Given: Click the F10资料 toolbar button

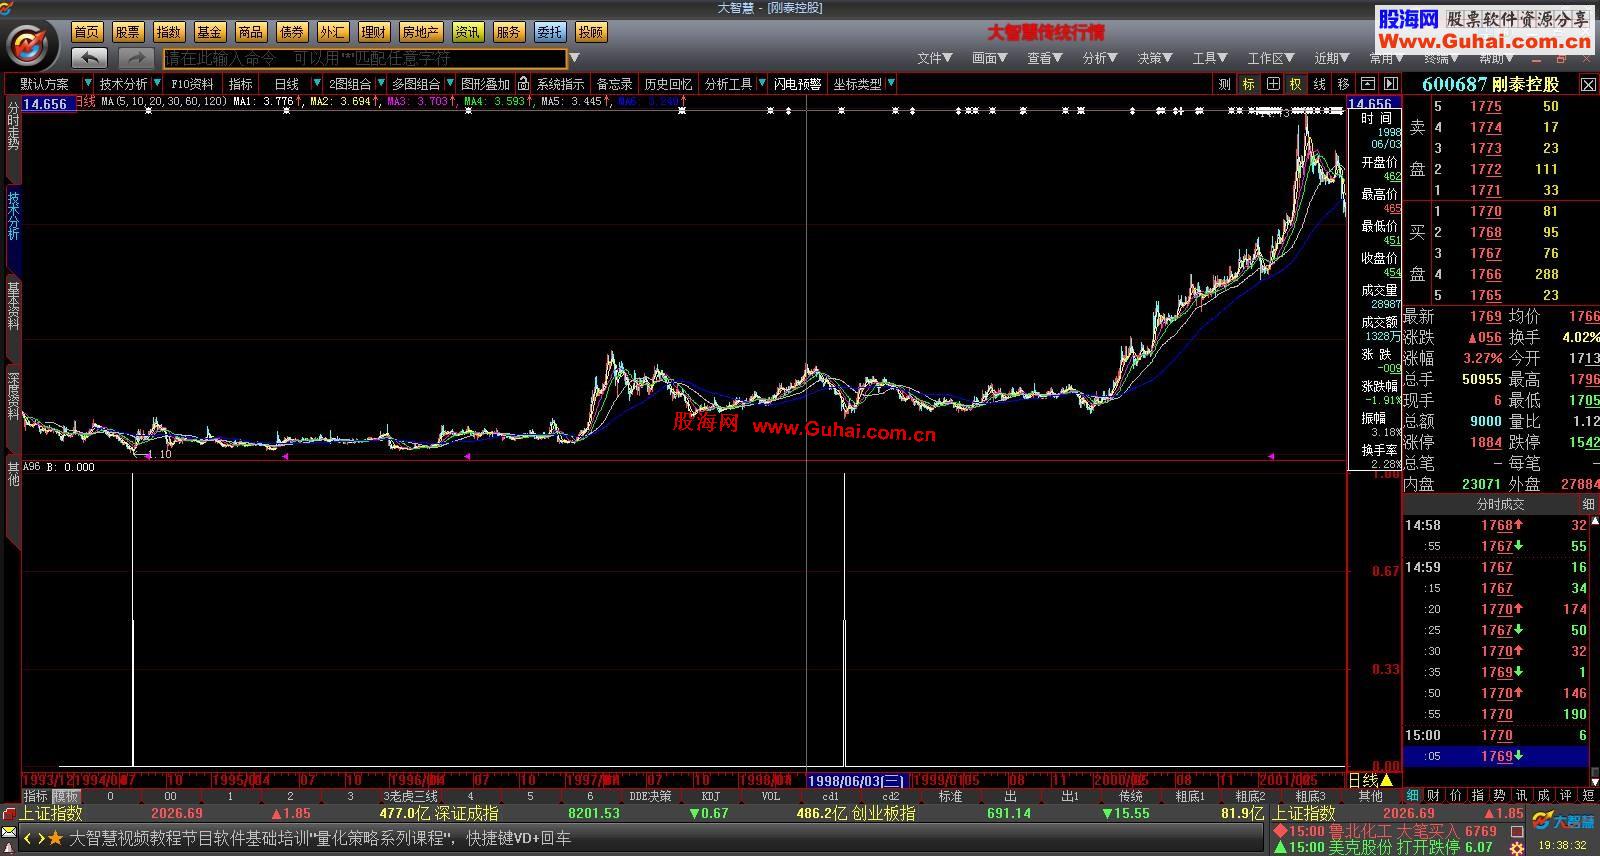Looking at the screenshot, I should 191,84.
